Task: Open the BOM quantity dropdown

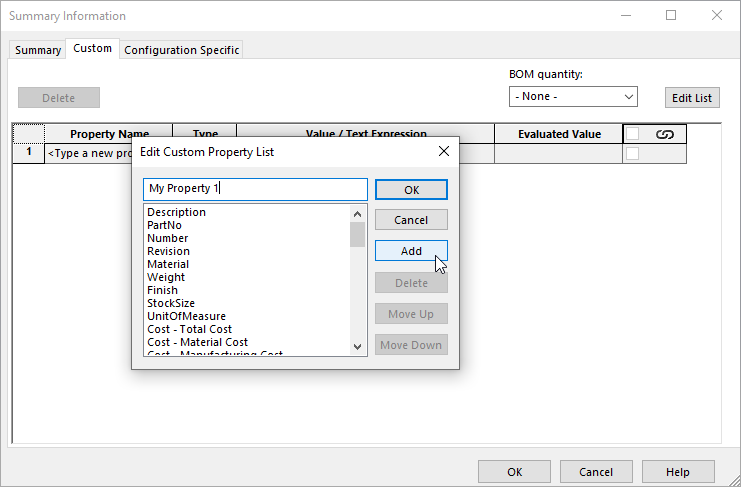Action: pyautogui.click(x=573, y=96)
